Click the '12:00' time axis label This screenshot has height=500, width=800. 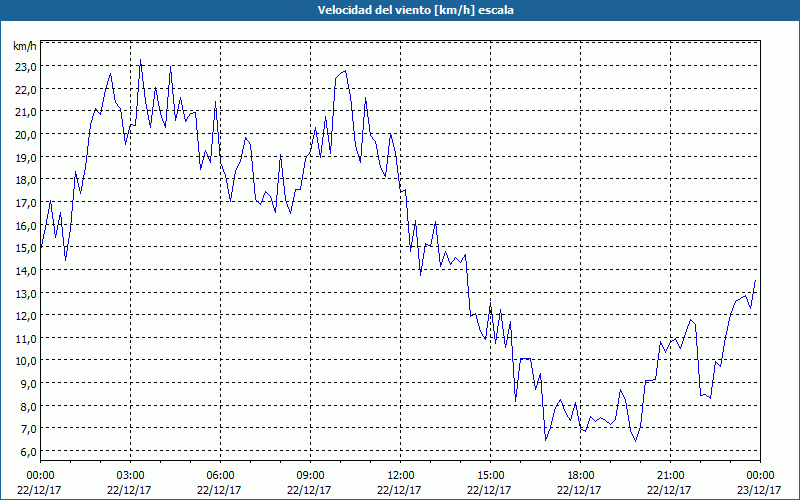point(401,476)
